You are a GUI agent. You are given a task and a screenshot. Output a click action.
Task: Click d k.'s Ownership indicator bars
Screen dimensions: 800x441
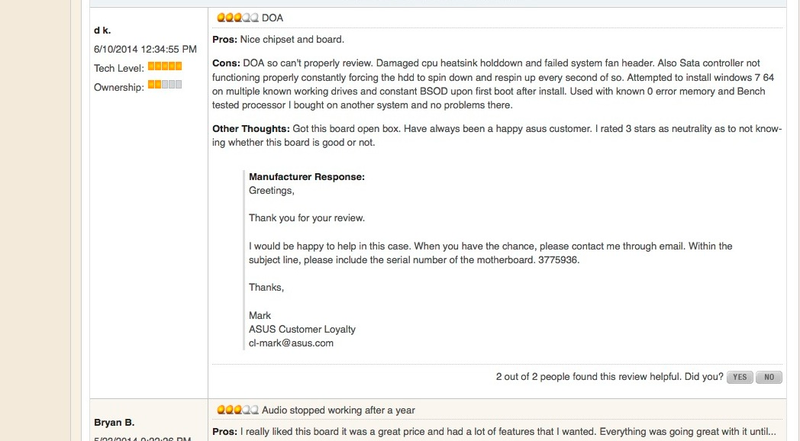coord(165,85)
